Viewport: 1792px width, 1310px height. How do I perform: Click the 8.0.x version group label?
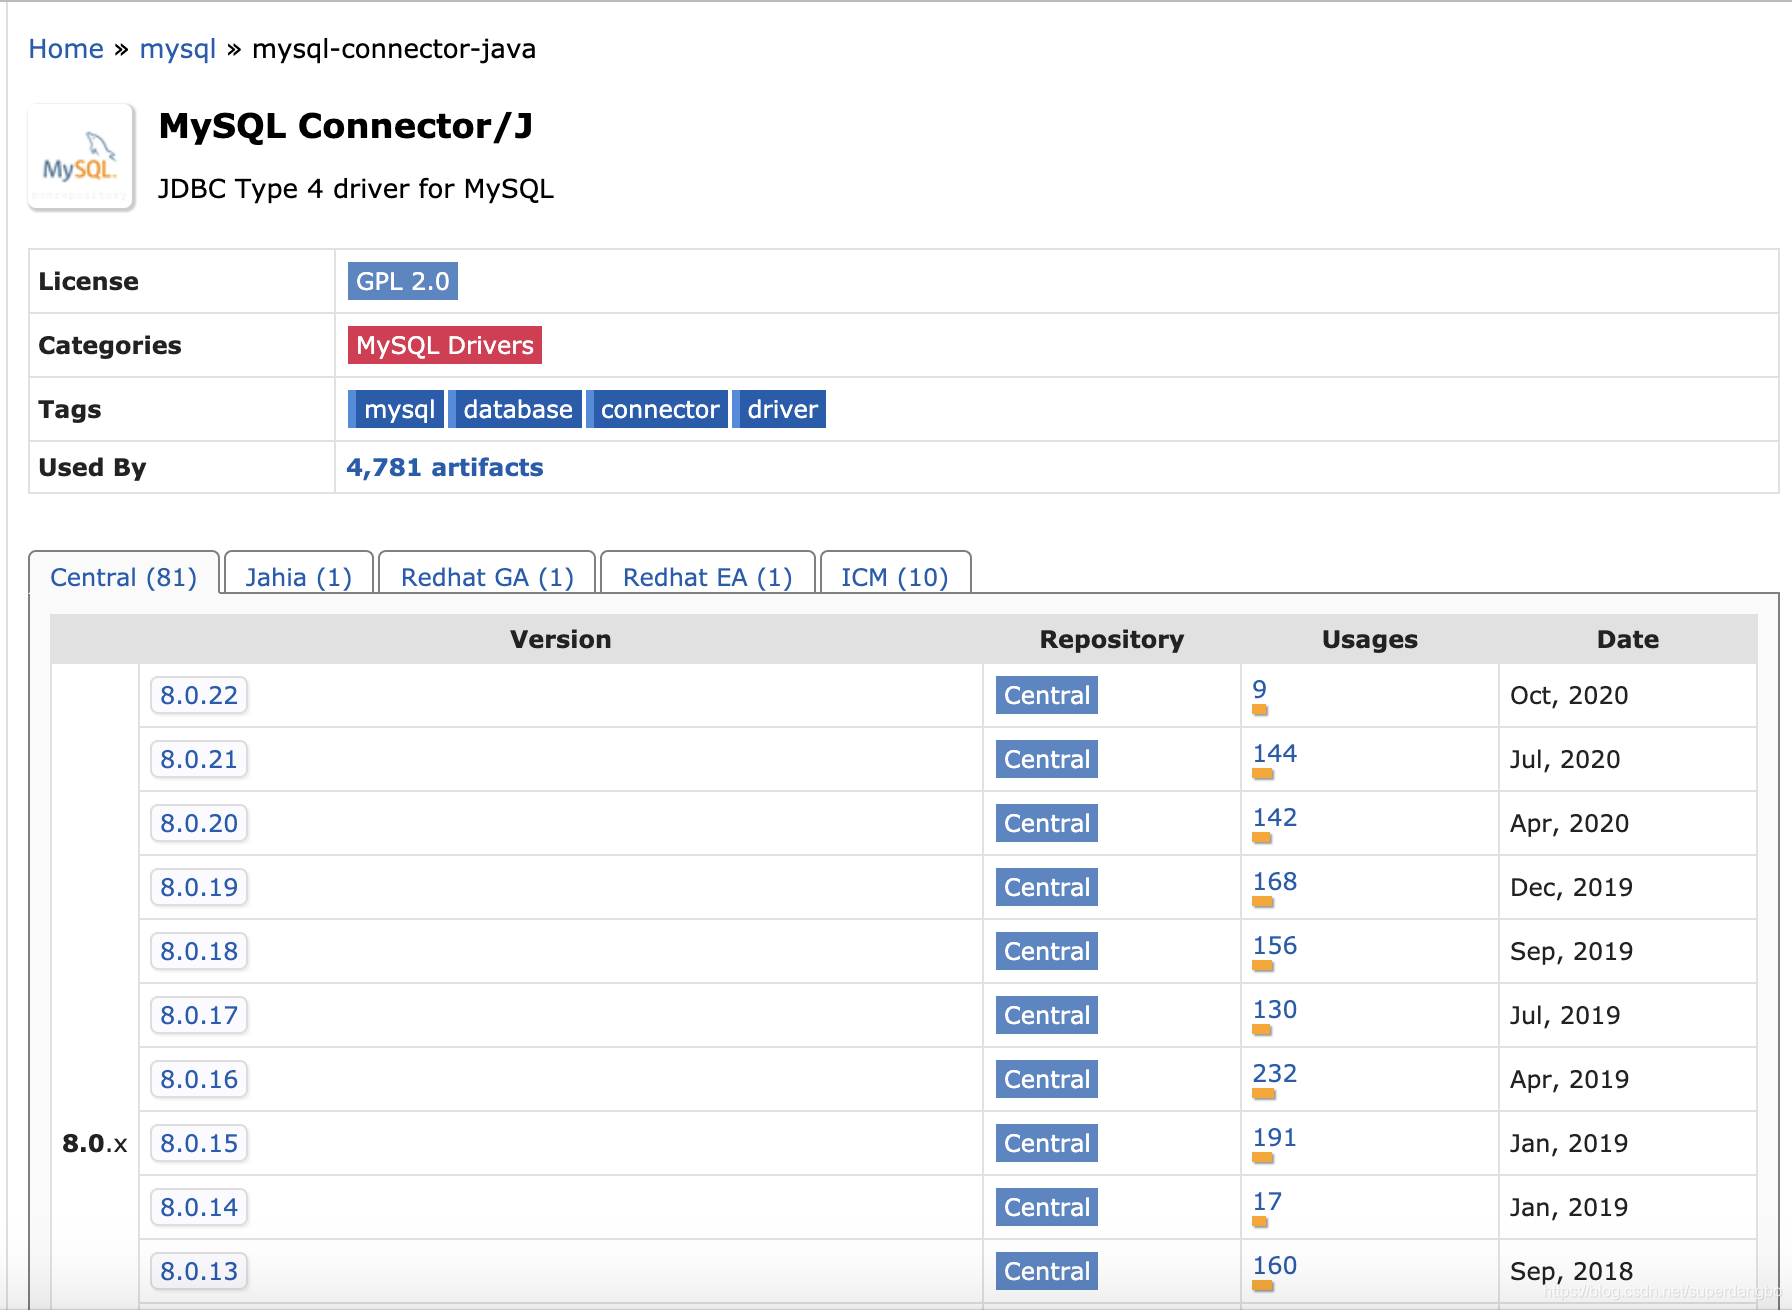click(95, 1143)
